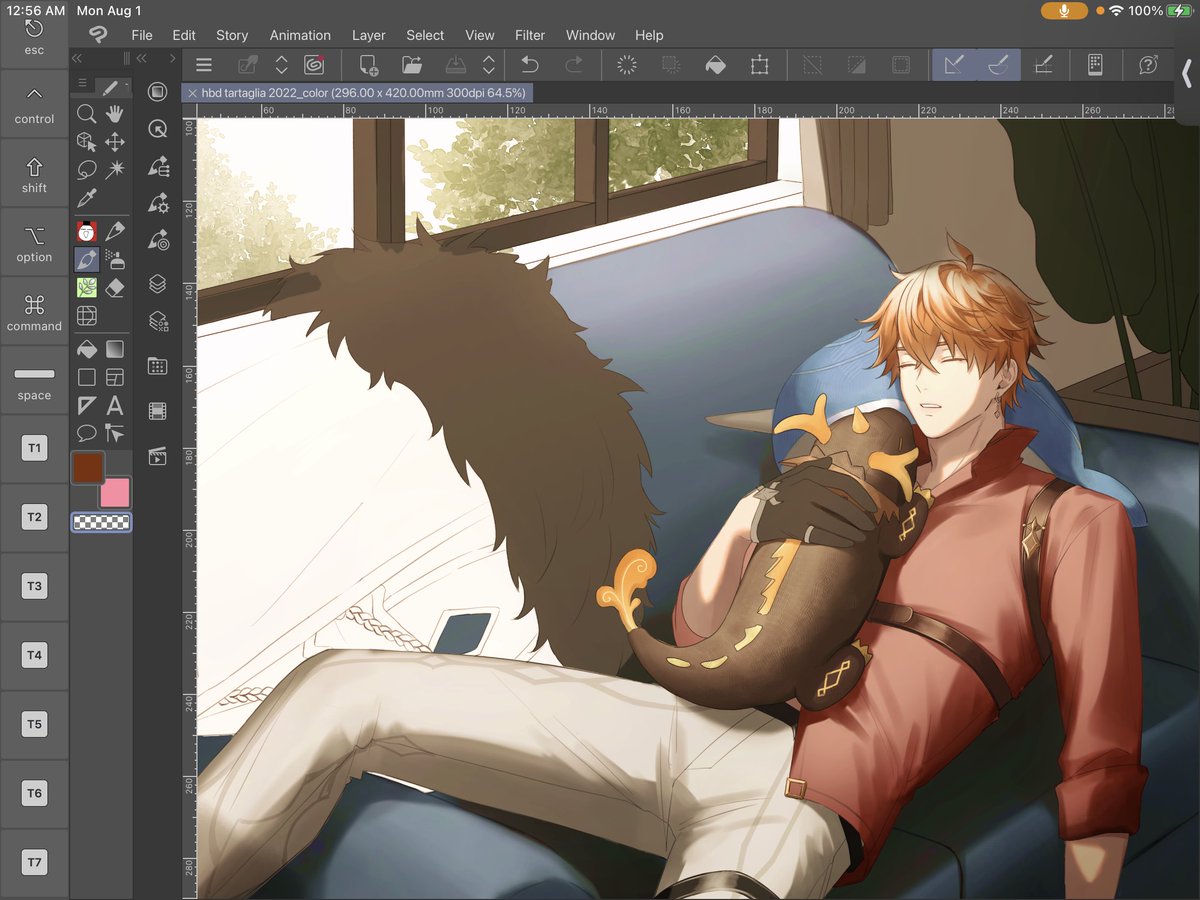Select the red snowman custom tool
Screen dimensions: 1200x900
coord(87,232)
